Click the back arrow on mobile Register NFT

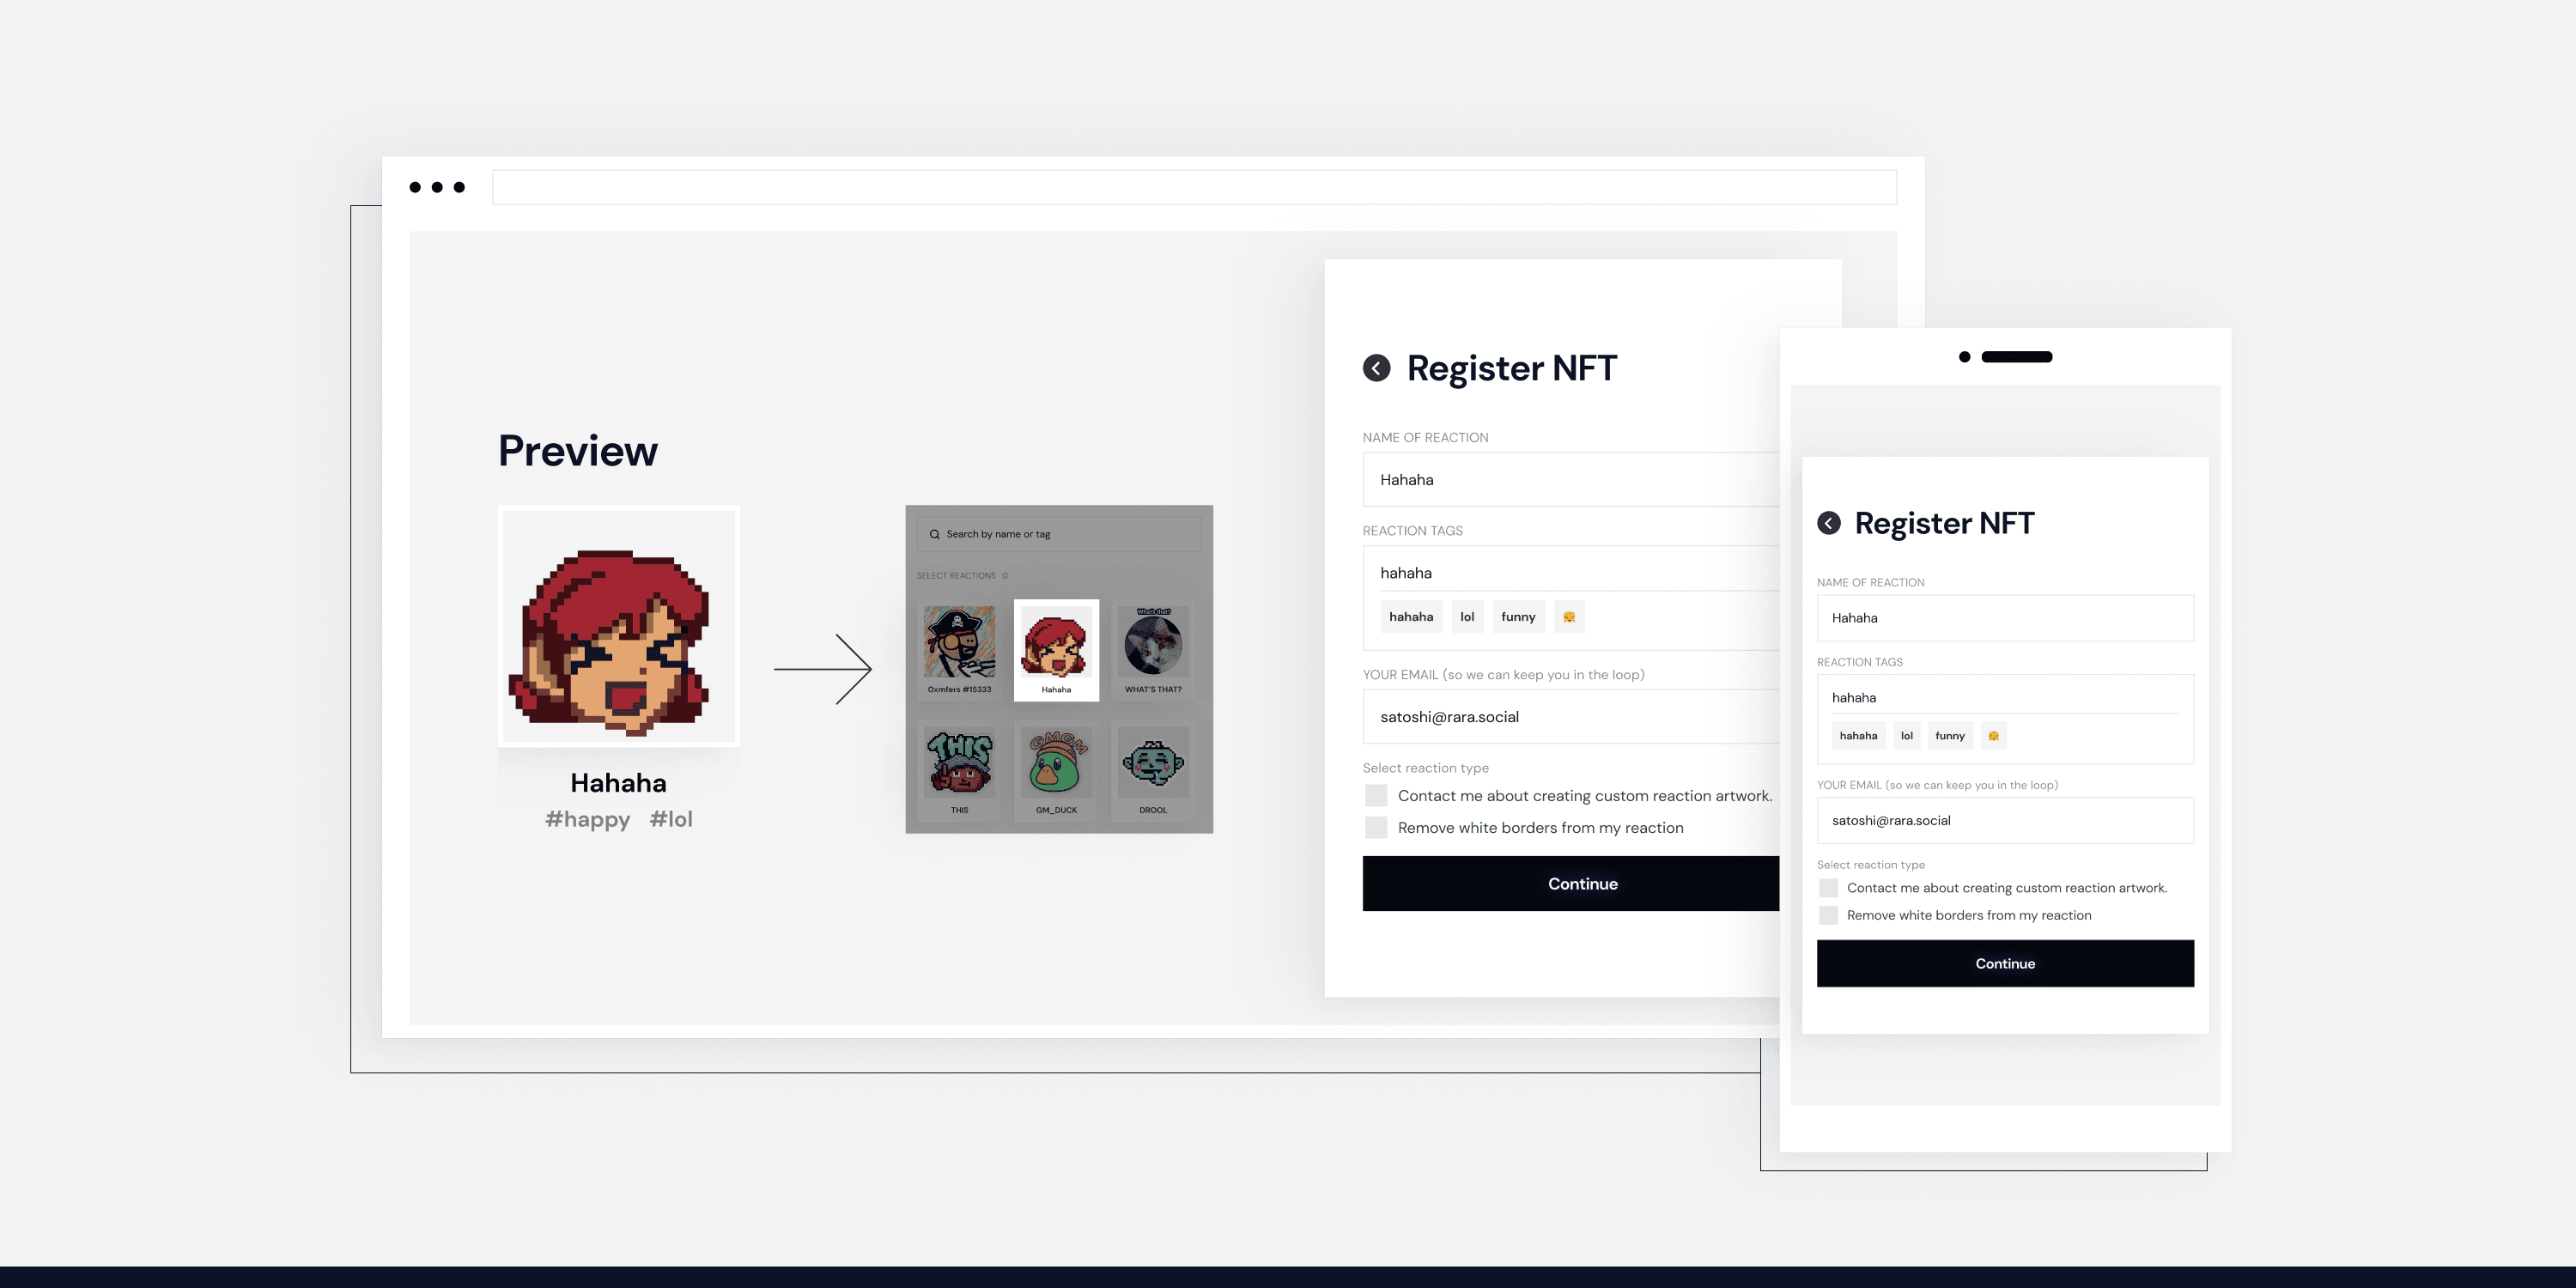tap(1828, 522)
